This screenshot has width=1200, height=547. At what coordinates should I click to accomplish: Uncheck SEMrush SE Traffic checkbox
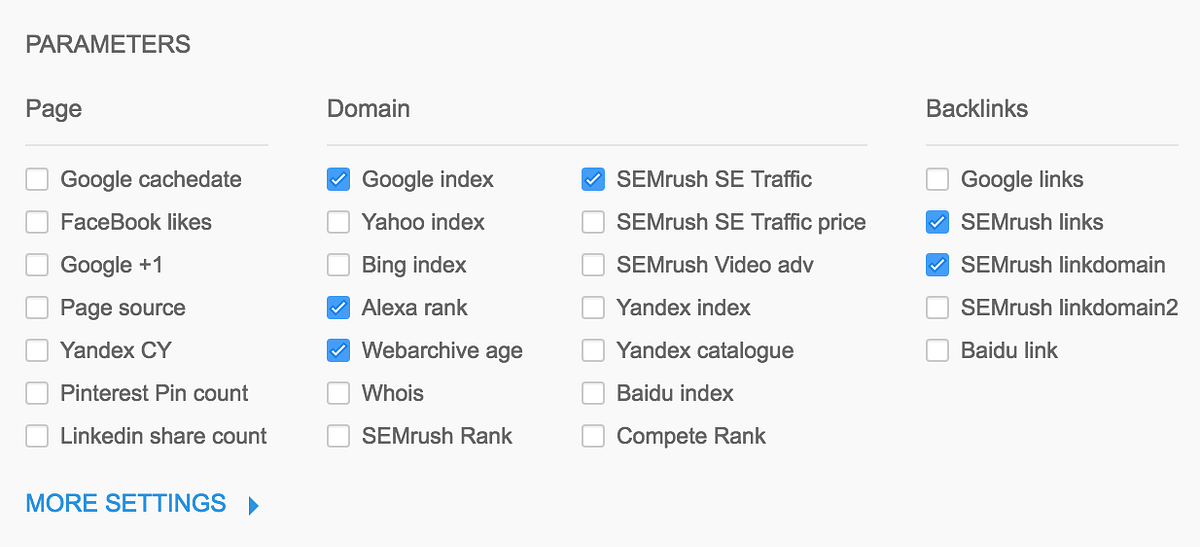tap(593, 180)
